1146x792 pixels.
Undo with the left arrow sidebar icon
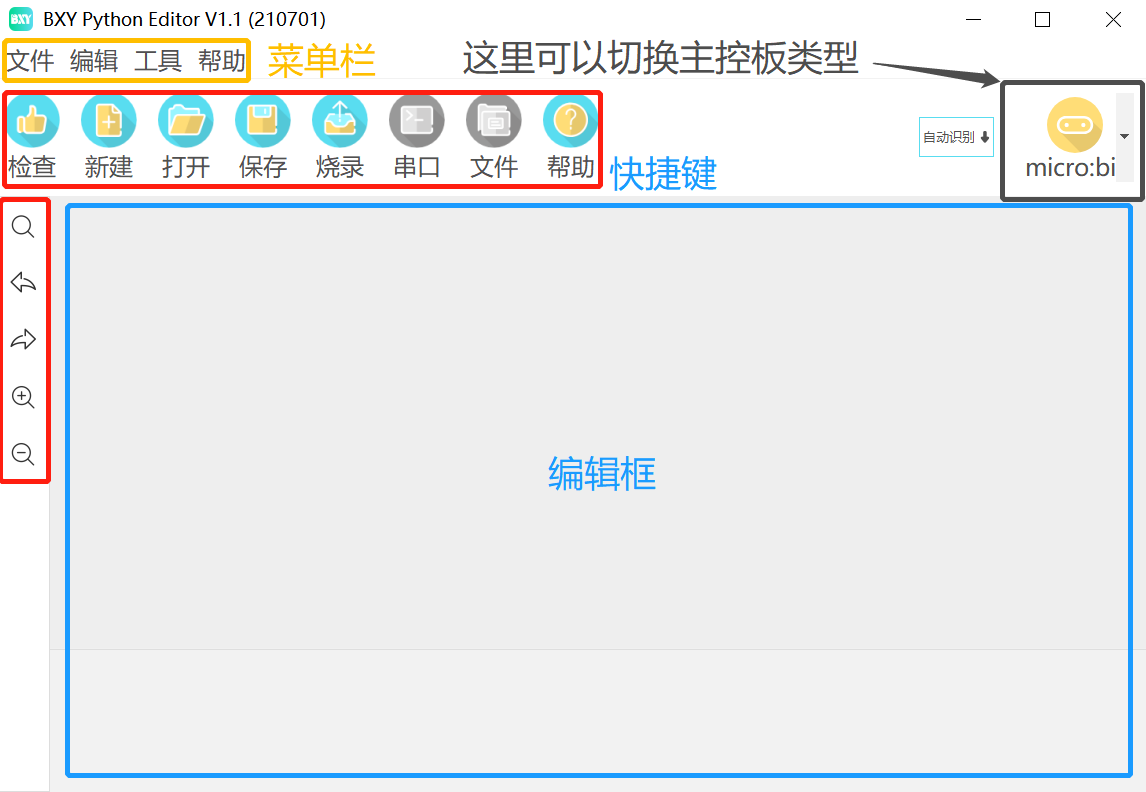[23, 284]
